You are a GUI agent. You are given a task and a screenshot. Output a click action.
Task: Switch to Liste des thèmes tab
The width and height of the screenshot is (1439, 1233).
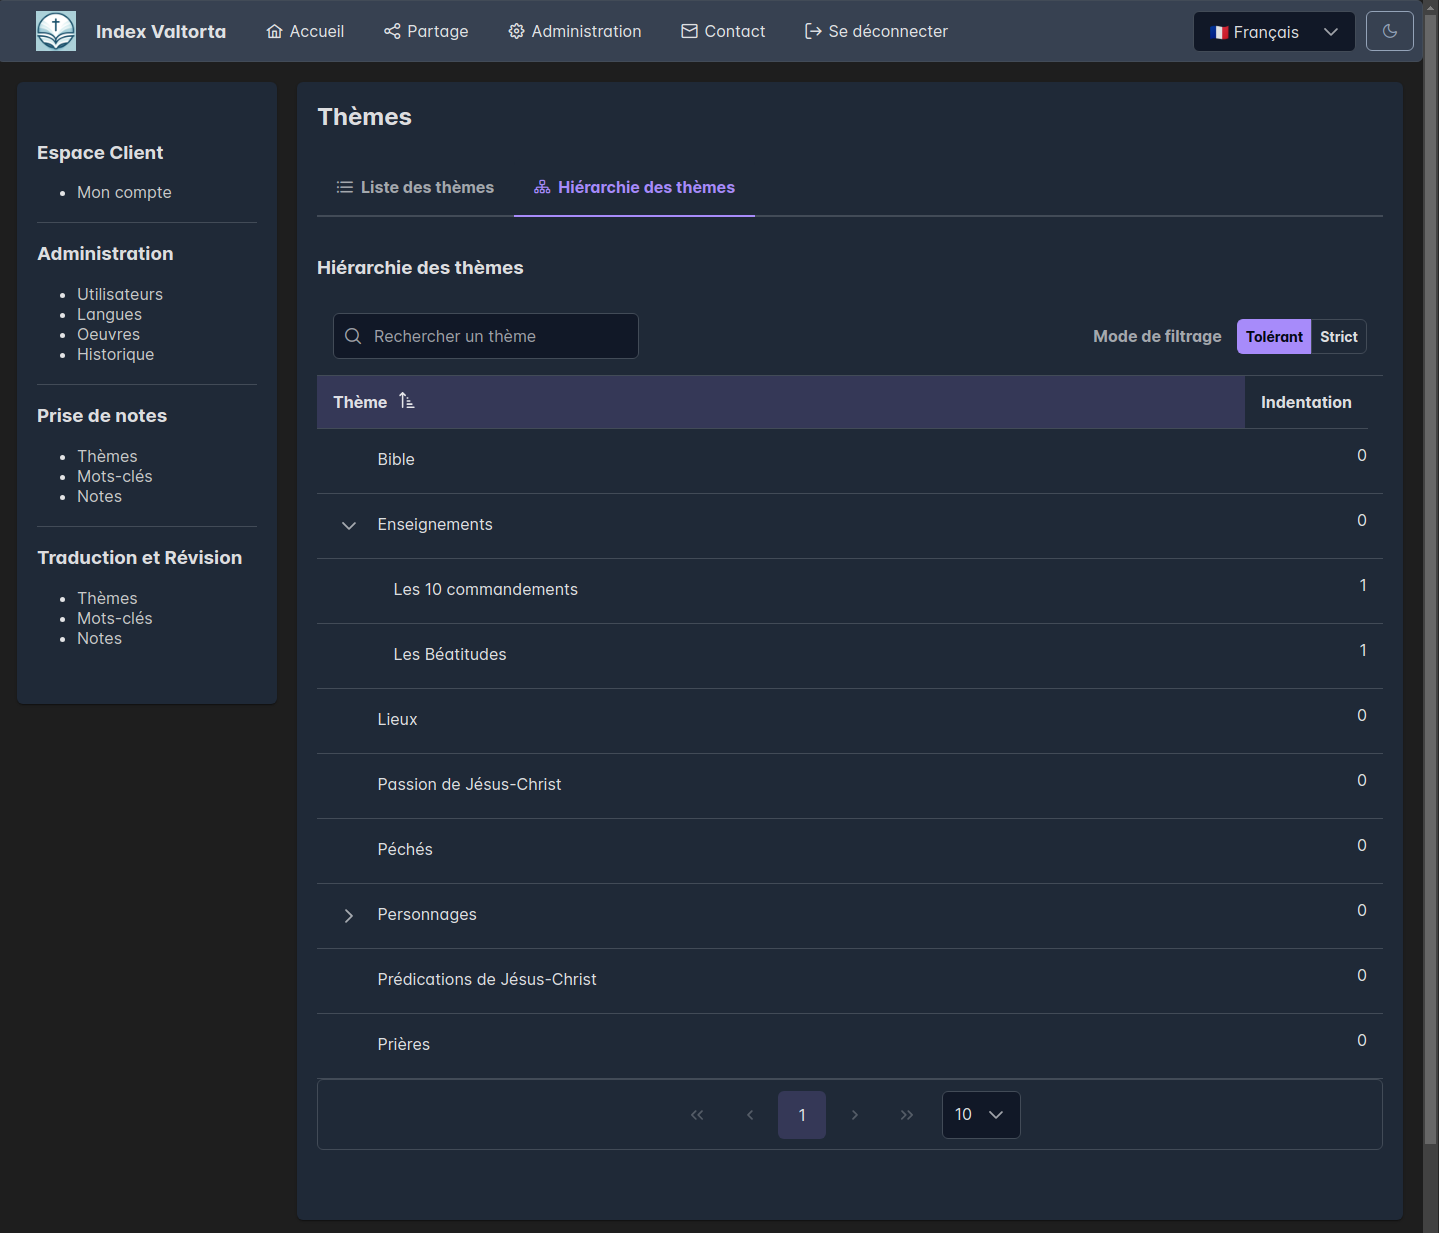(415, 187)
